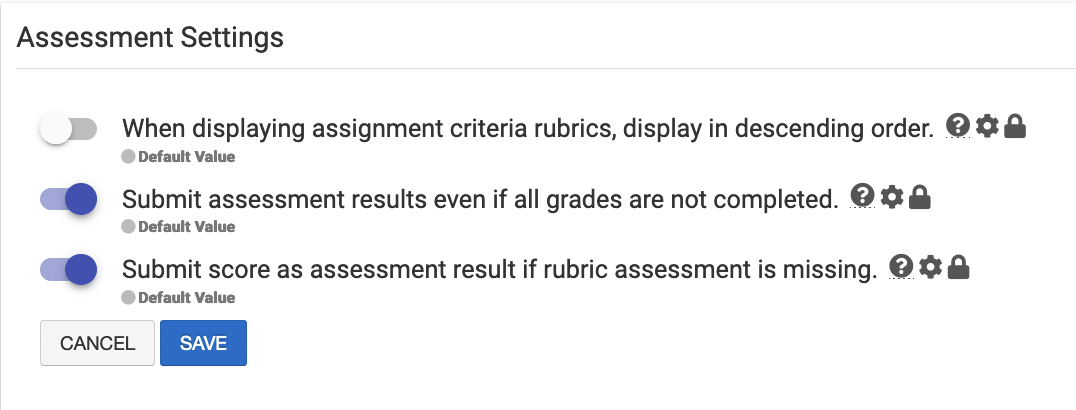Open help for descending order rubrics setting
This screenshot has height=410, width=1076.
point(957,126)
